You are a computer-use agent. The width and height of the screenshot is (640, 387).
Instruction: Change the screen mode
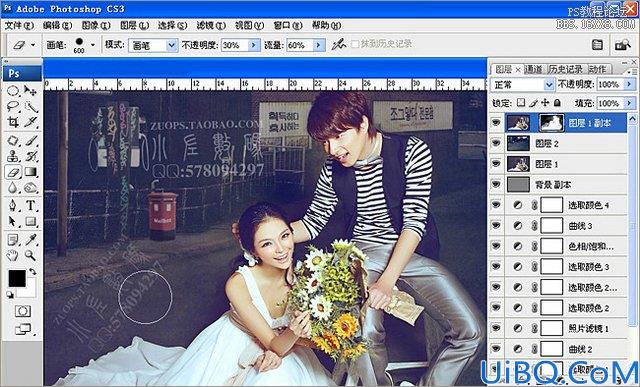[22, 329]
